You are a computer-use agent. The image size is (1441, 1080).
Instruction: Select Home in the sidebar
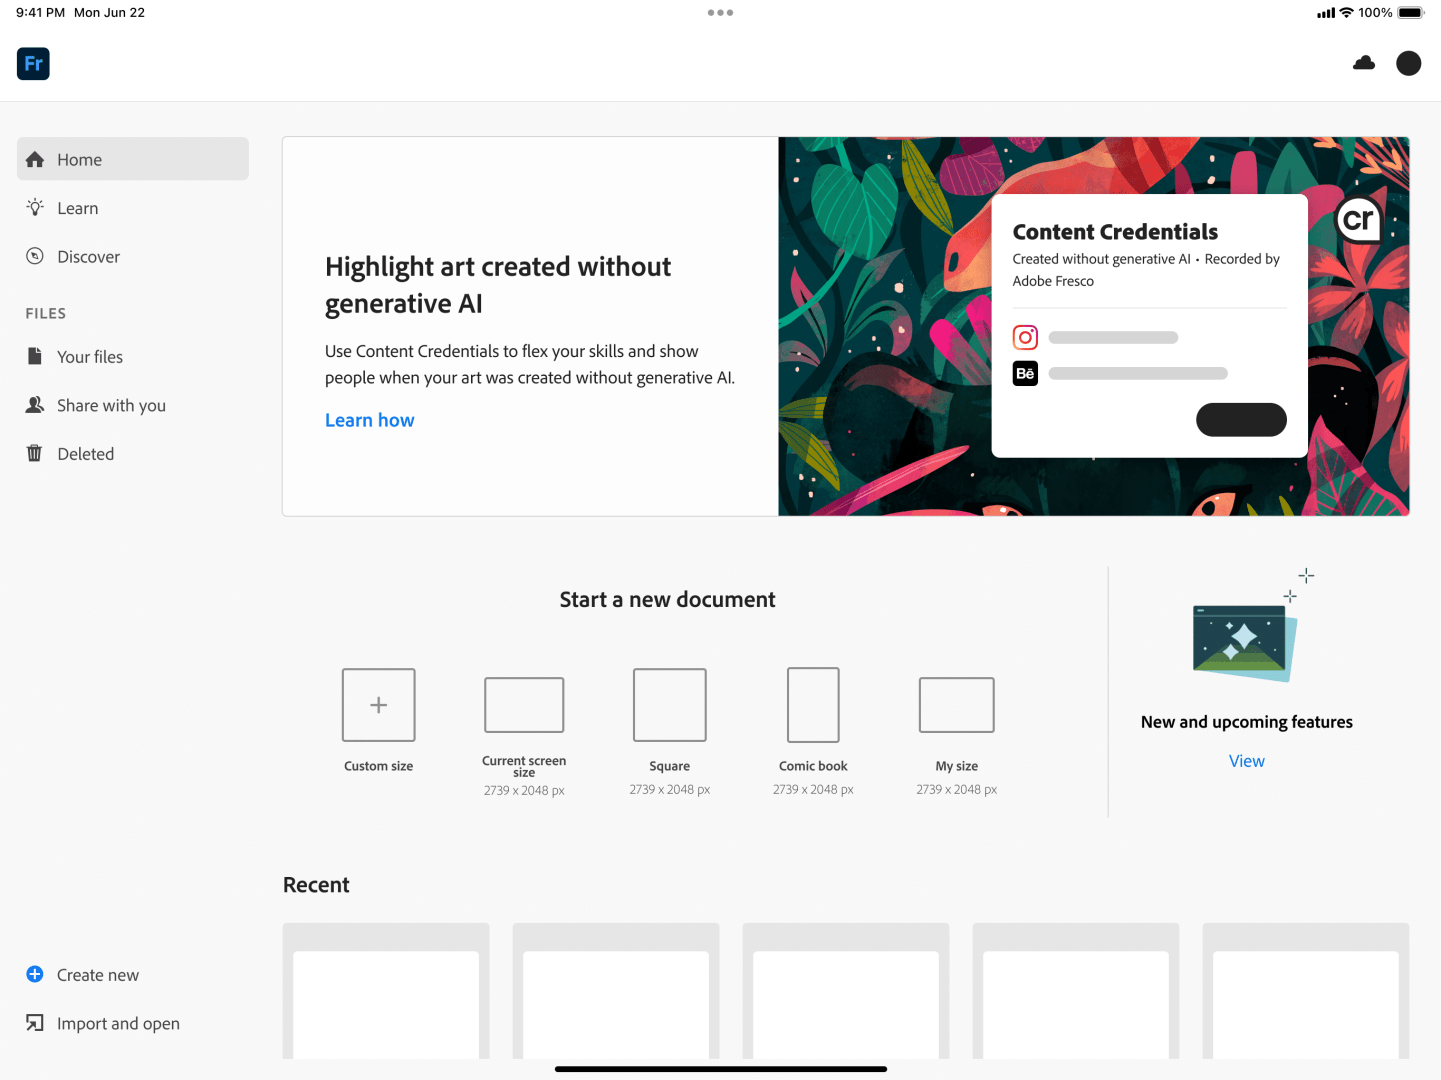click(80, 159)
